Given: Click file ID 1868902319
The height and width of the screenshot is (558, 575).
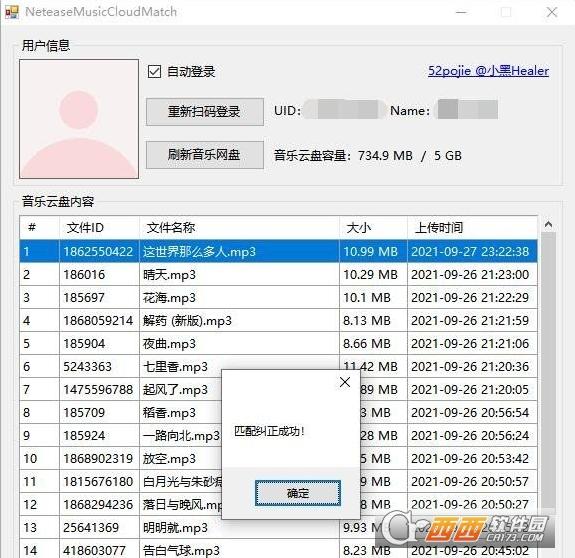Looking at the screenshot, I should tap(98, 458).
